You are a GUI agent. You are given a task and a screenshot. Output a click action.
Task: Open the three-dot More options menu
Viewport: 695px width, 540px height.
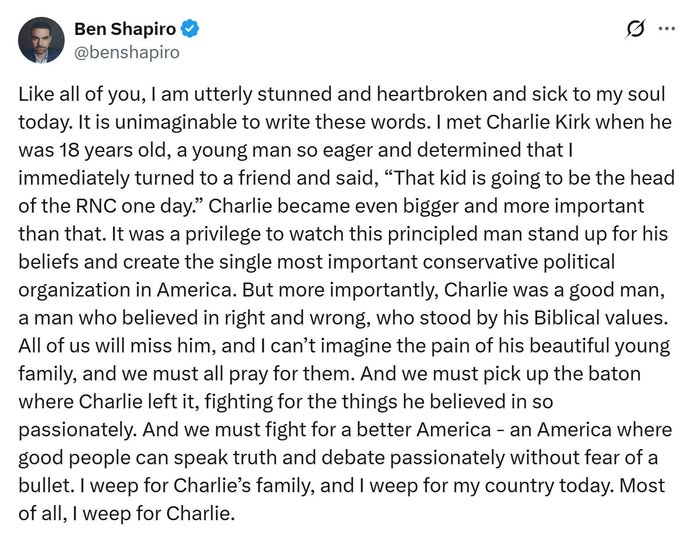666,29
